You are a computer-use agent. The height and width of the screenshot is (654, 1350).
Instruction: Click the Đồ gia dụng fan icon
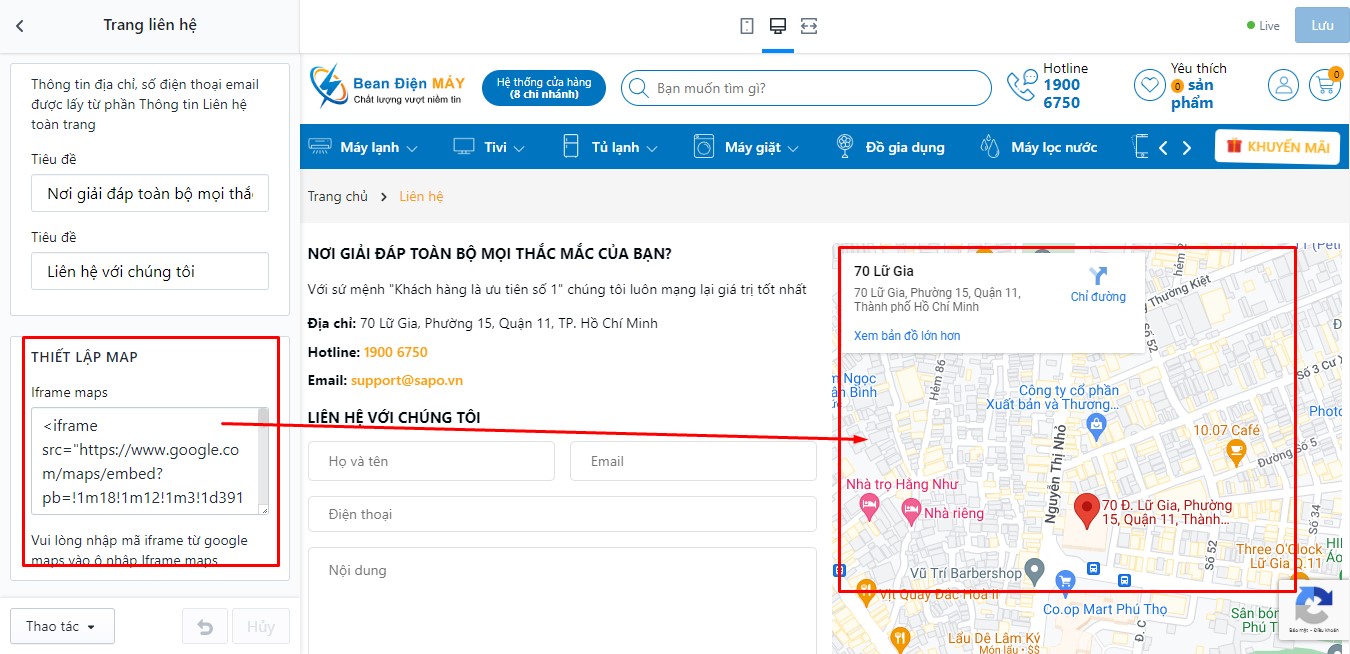point(846,147)
